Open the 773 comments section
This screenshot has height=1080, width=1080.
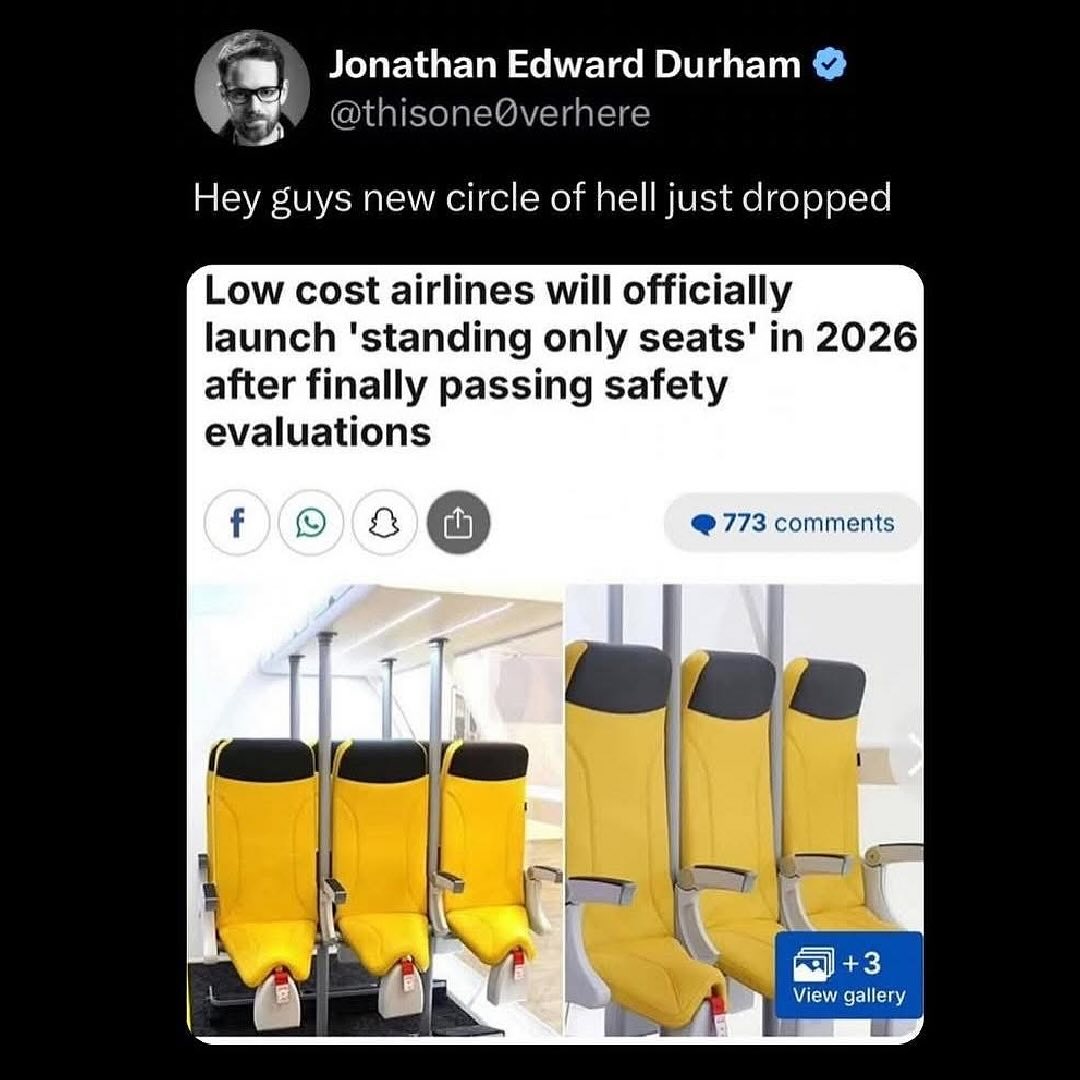(793, 523)
